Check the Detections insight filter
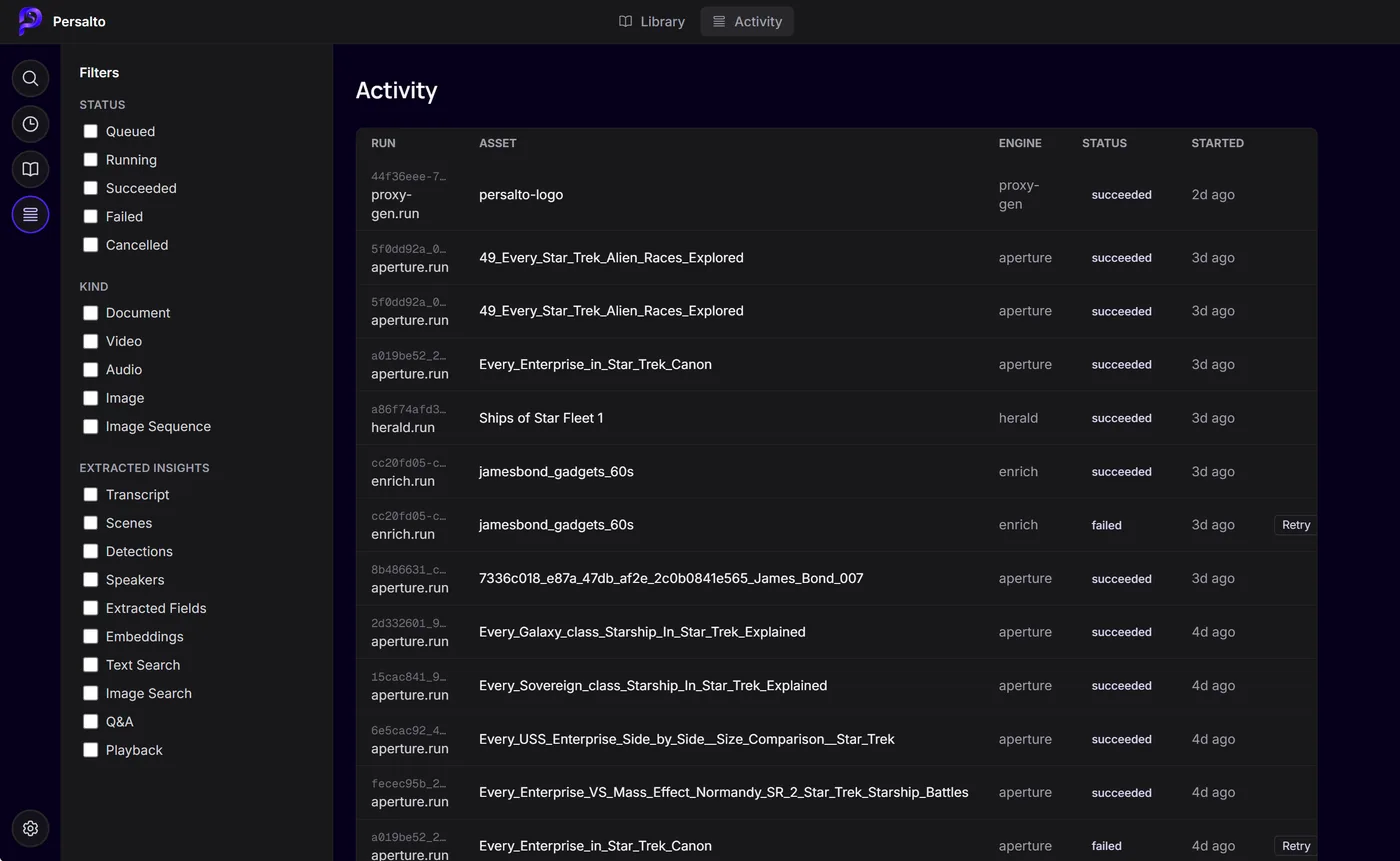 (x=90, y=551)
